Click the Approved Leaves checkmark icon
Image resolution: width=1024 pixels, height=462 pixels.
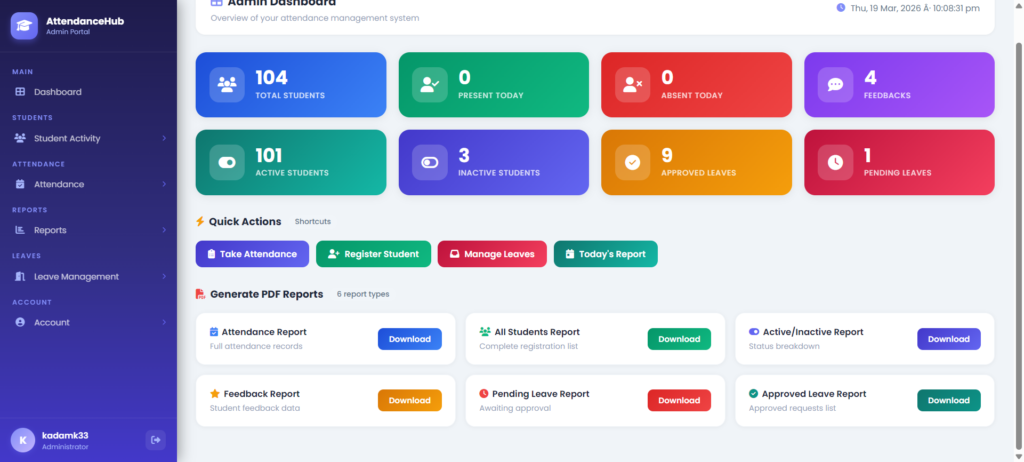pos(632,162)
